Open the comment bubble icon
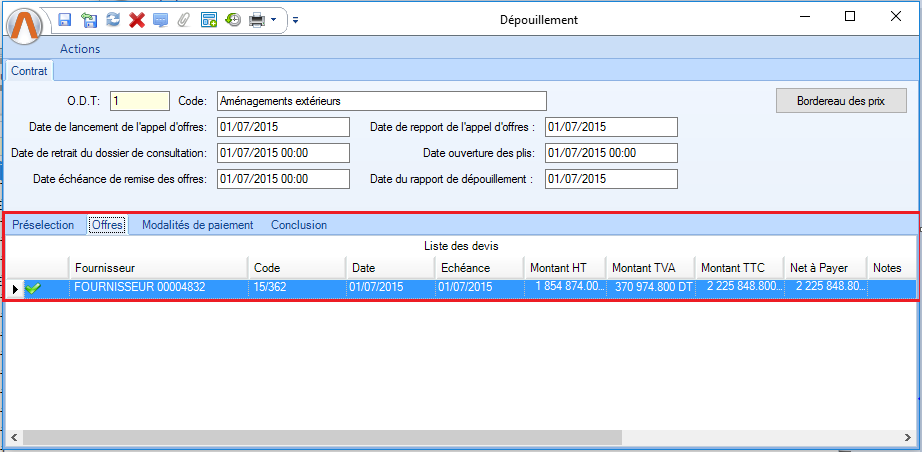The width and height of the screenshot is (922, 452). (x=160, y=19)
